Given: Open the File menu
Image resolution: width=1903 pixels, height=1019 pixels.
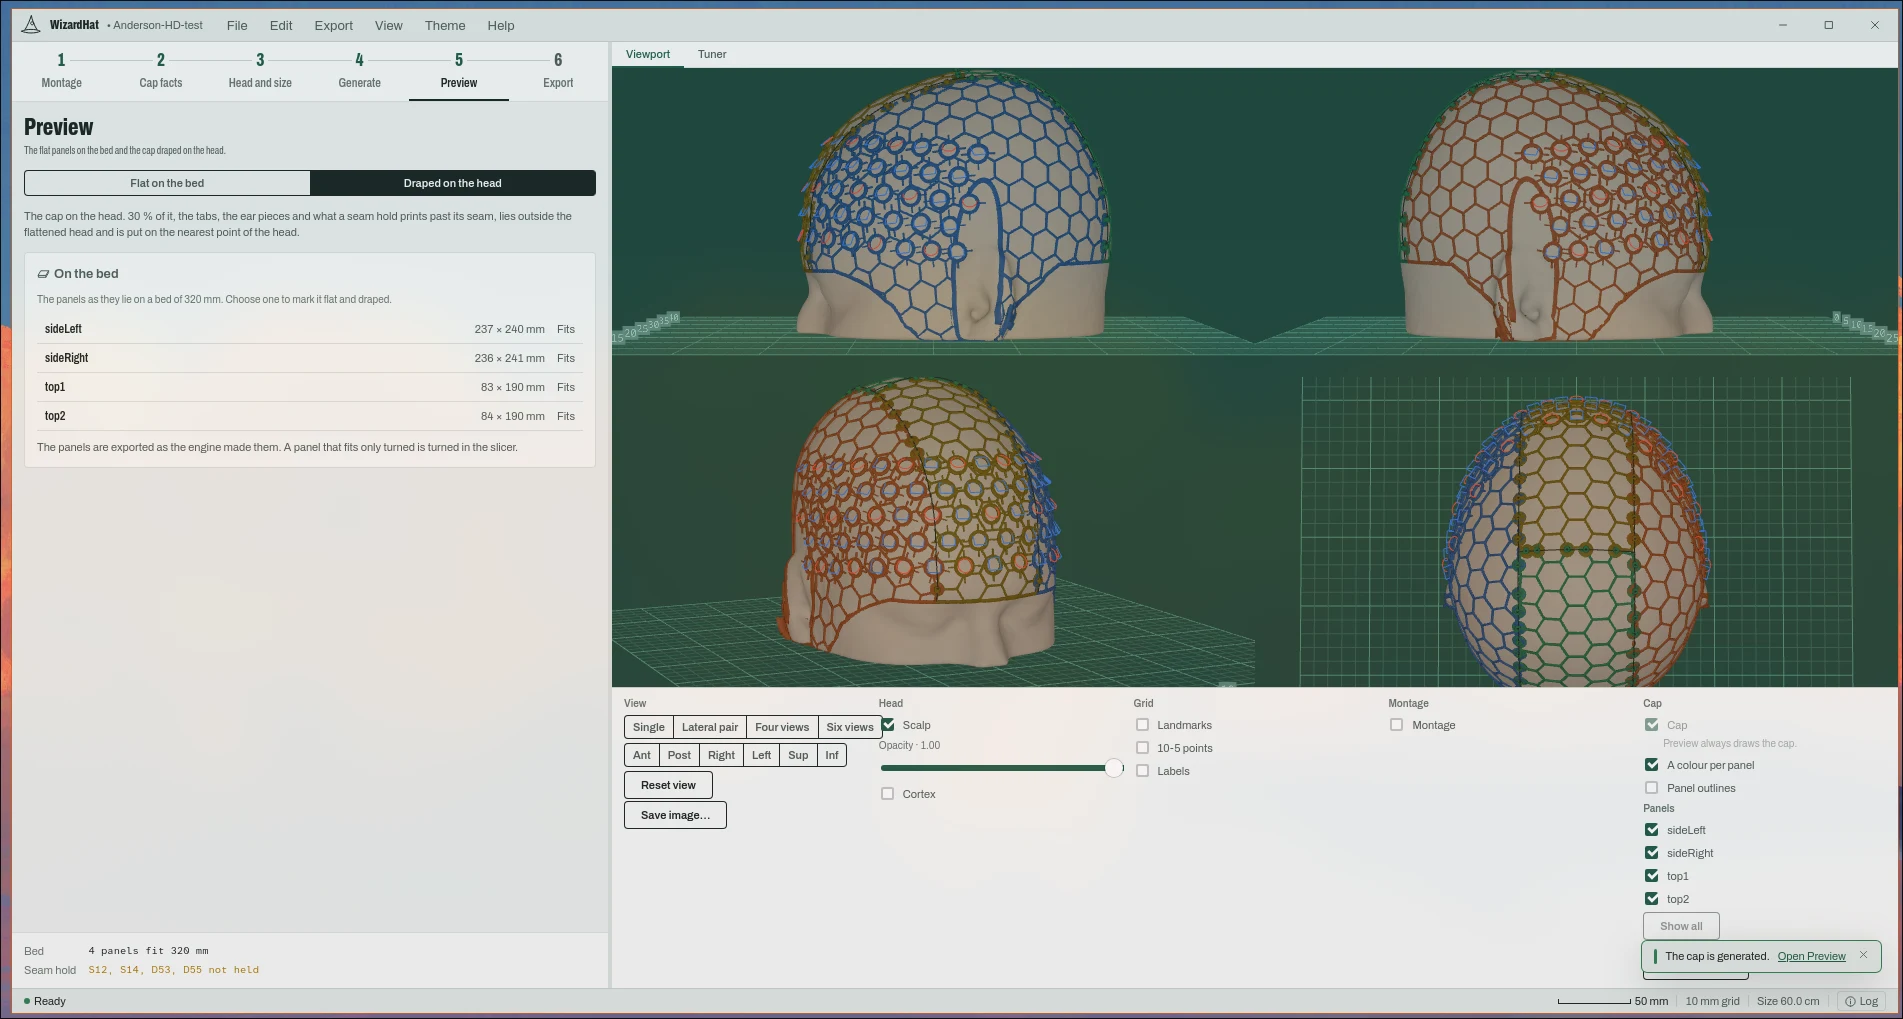Looking at the screenshot, I should point(237,25).
